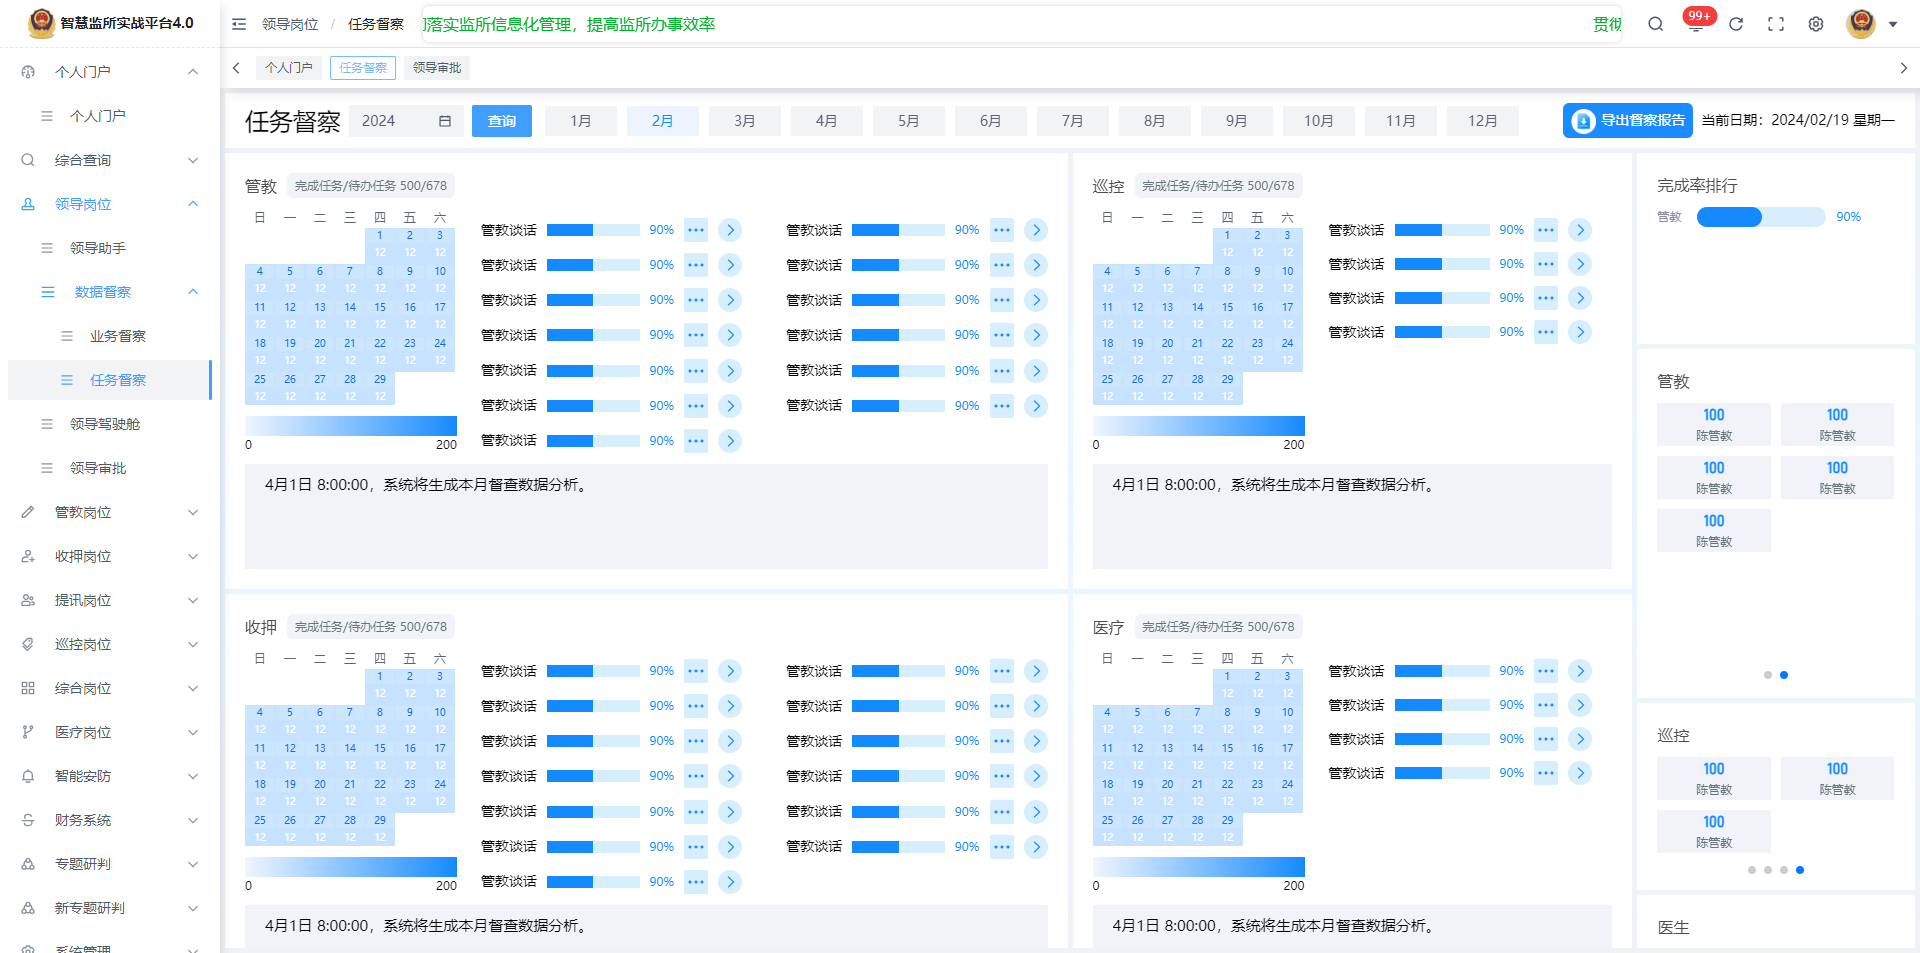
Task: Click 财务系统 icon in sidebar
Action: click(28, 820)
